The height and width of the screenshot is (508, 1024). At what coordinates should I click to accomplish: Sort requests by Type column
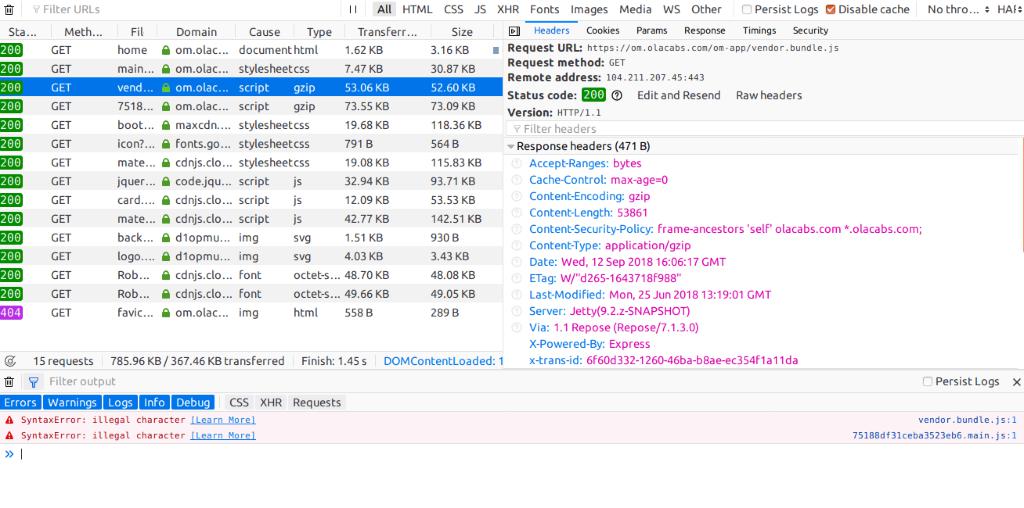[319, 32]
